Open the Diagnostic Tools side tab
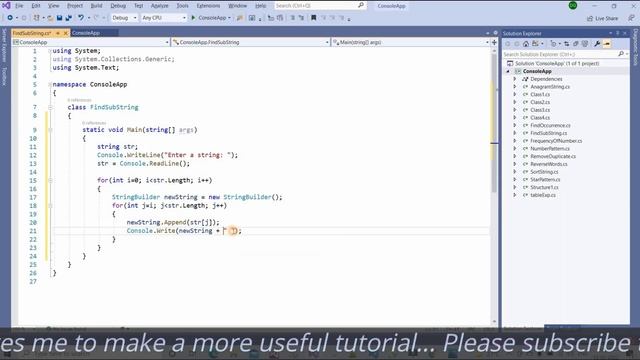The height and width of the screenshot is (360, 640). [636, 47]
